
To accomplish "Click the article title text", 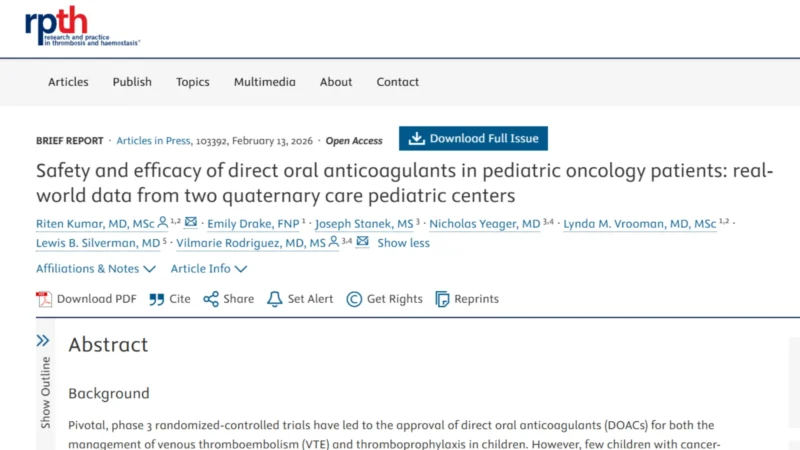I will click(x=404, y=183).
